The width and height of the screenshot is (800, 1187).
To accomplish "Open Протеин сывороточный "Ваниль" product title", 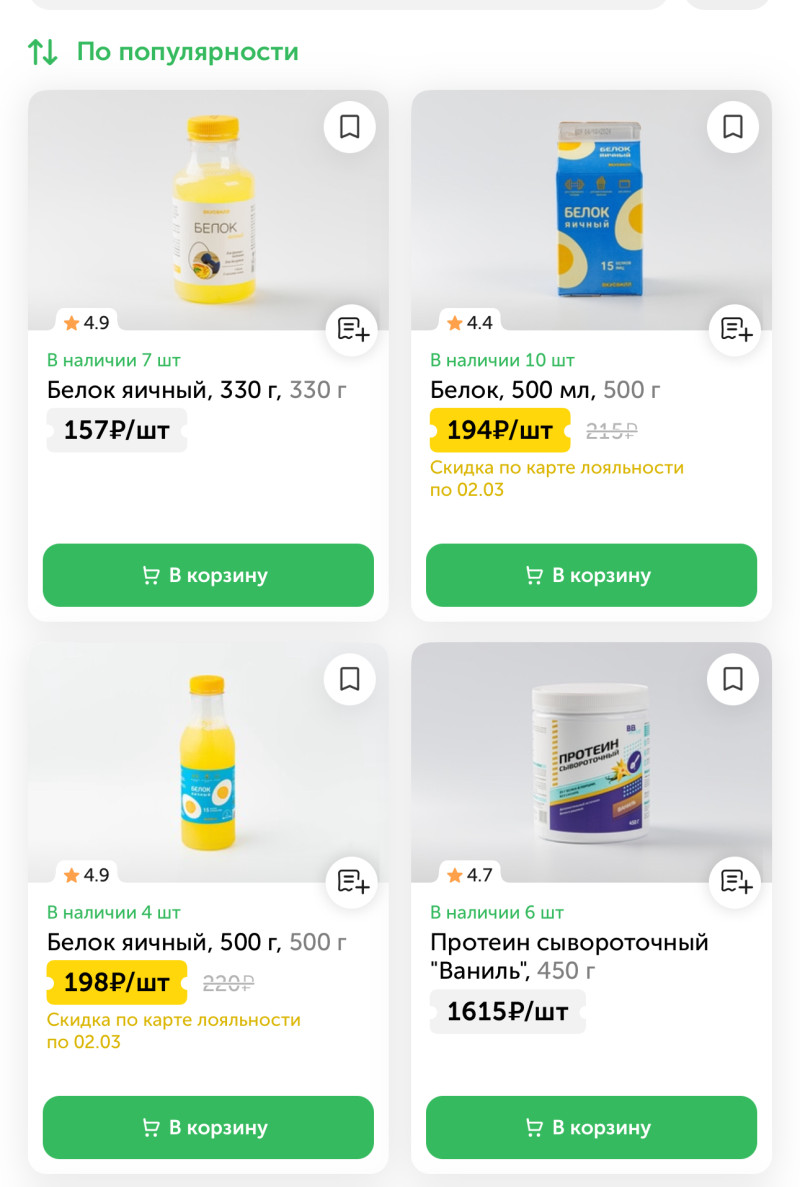I will click(569, 956).
